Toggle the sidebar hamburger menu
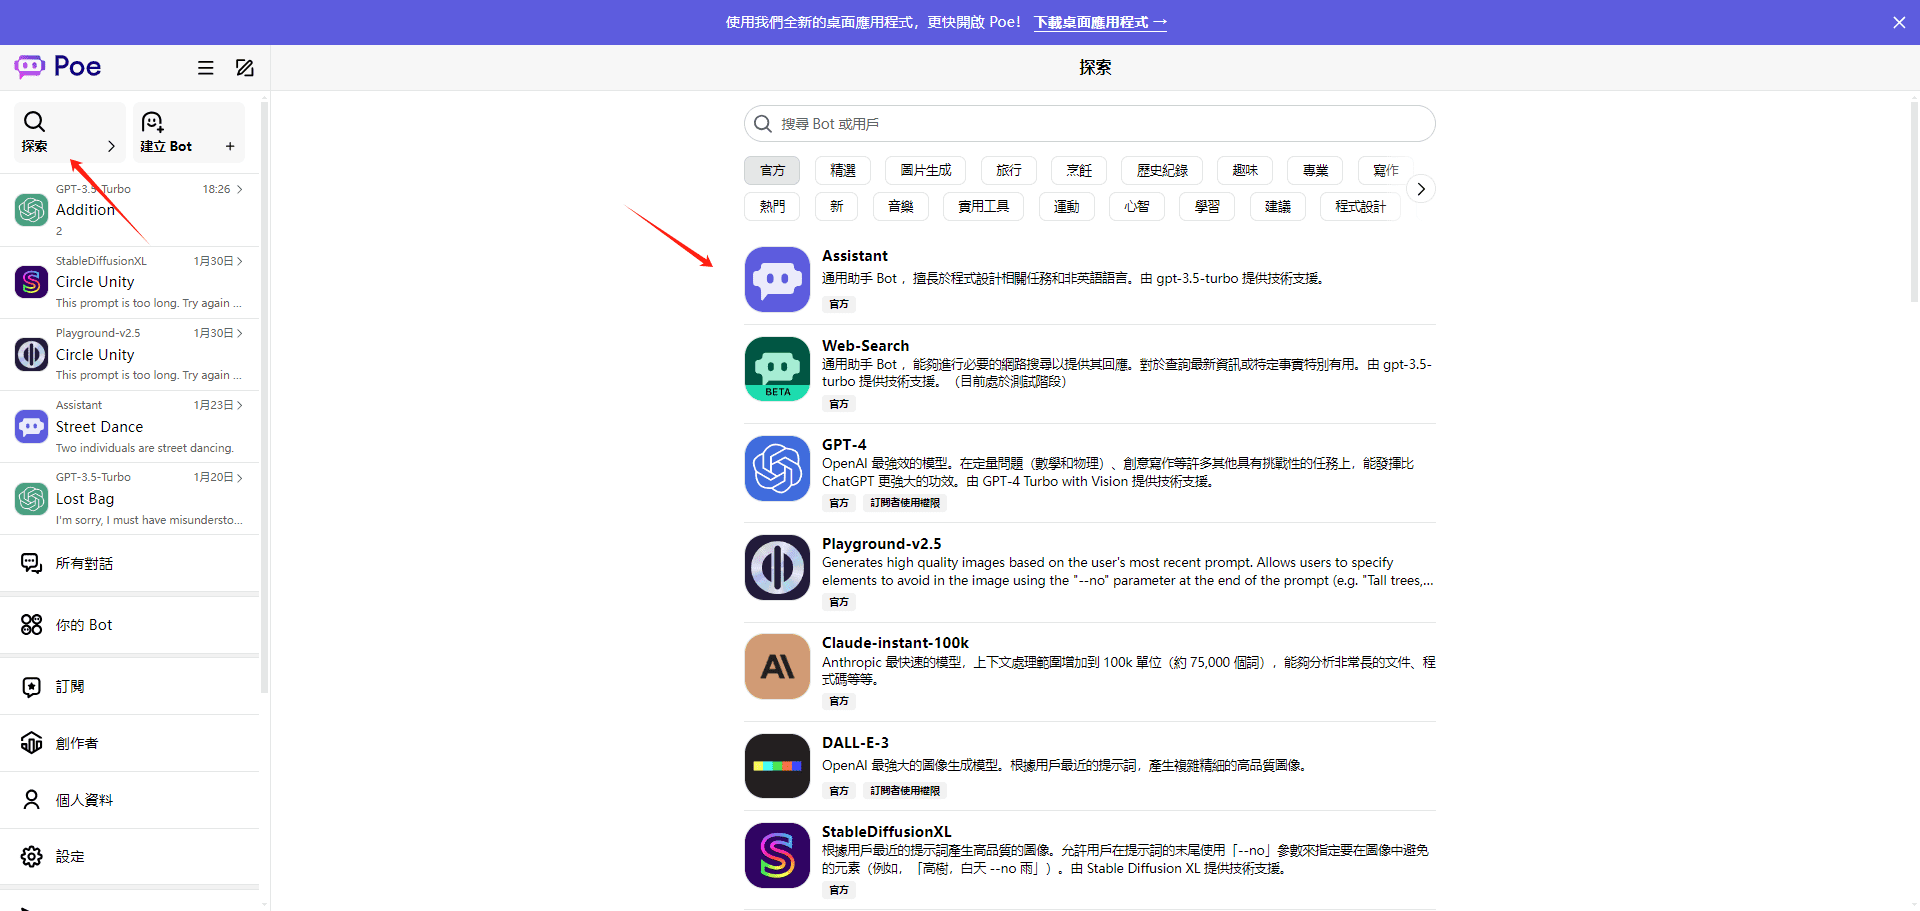The width and height of the screenshot is (1920, 911). coord(206,68)
